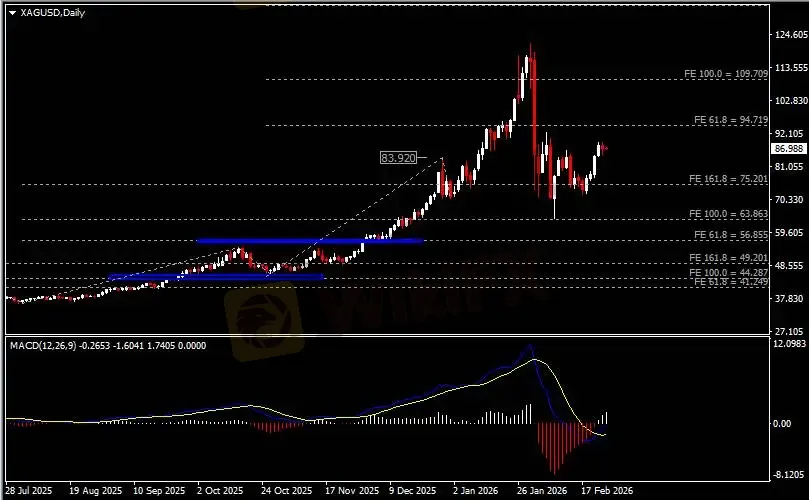Click the FE 61.8 = 94.719 label
Image resolution: width=809 pixels, height=500 pixels.
pyautogui.click(x=731, y=120)
